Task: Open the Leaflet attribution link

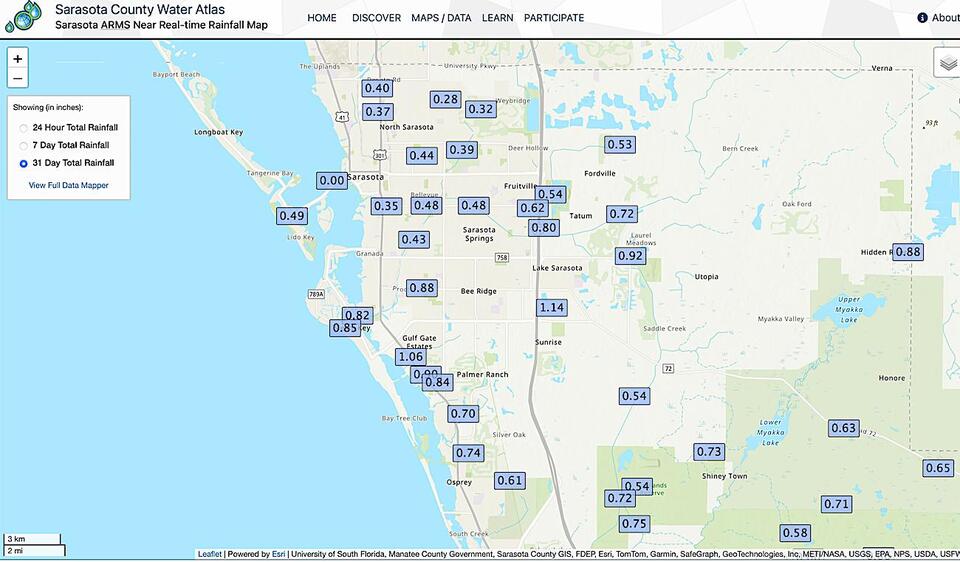Action: point(209,554)
